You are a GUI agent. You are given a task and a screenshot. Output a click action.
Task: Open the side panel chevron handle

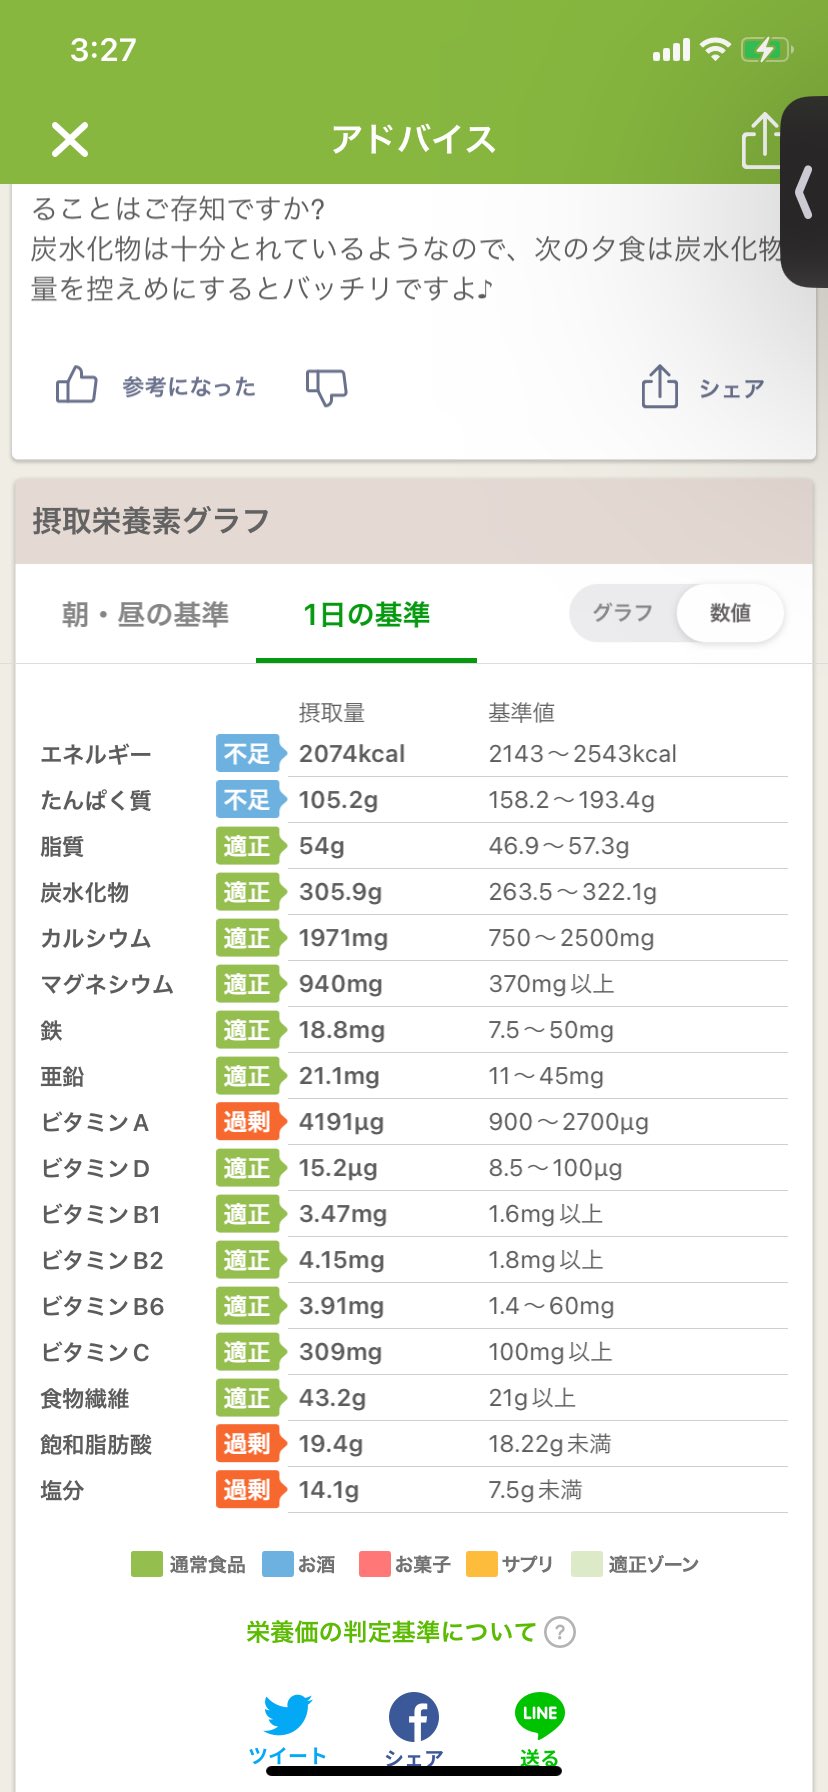(804, 192)
